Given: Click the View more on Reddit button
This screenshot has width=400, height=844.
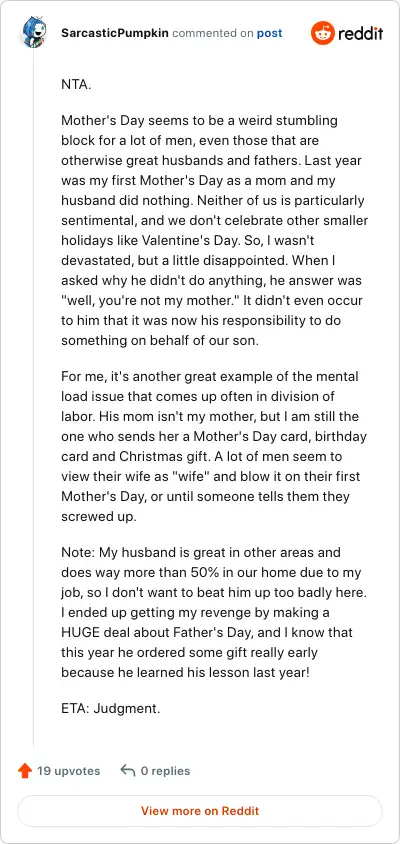Looking at the screenshot, I should pos(200,811).
